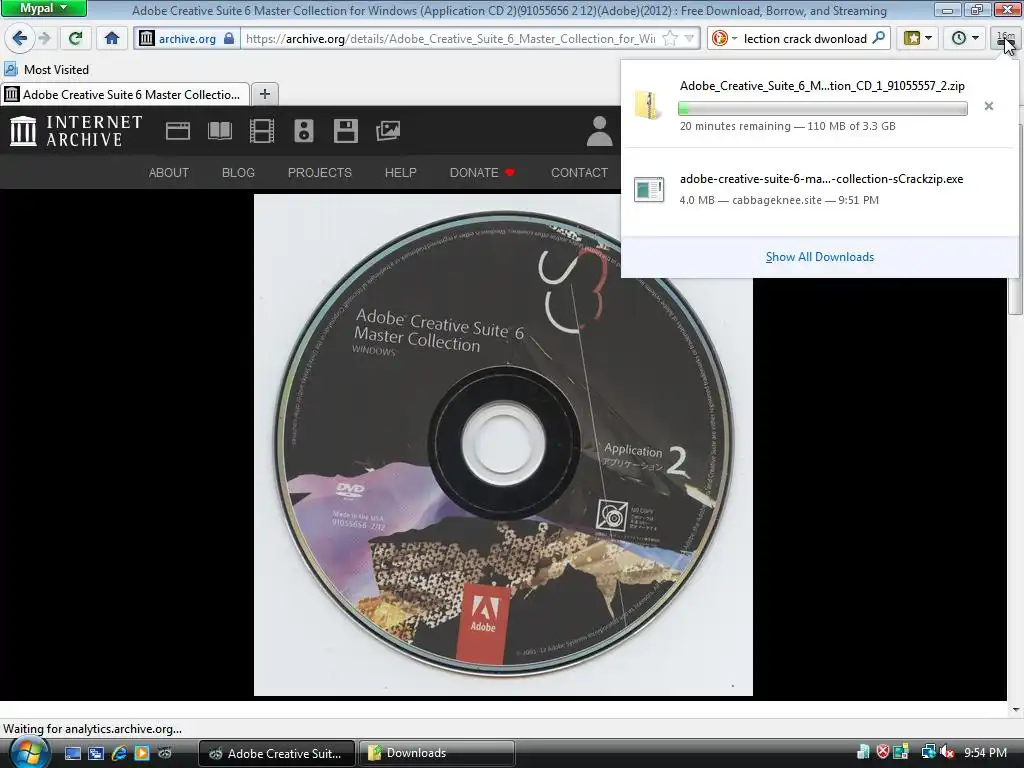The image size is (1024, 768).
Task: Open the Texts book icon in header
Action: click(219, 131)
